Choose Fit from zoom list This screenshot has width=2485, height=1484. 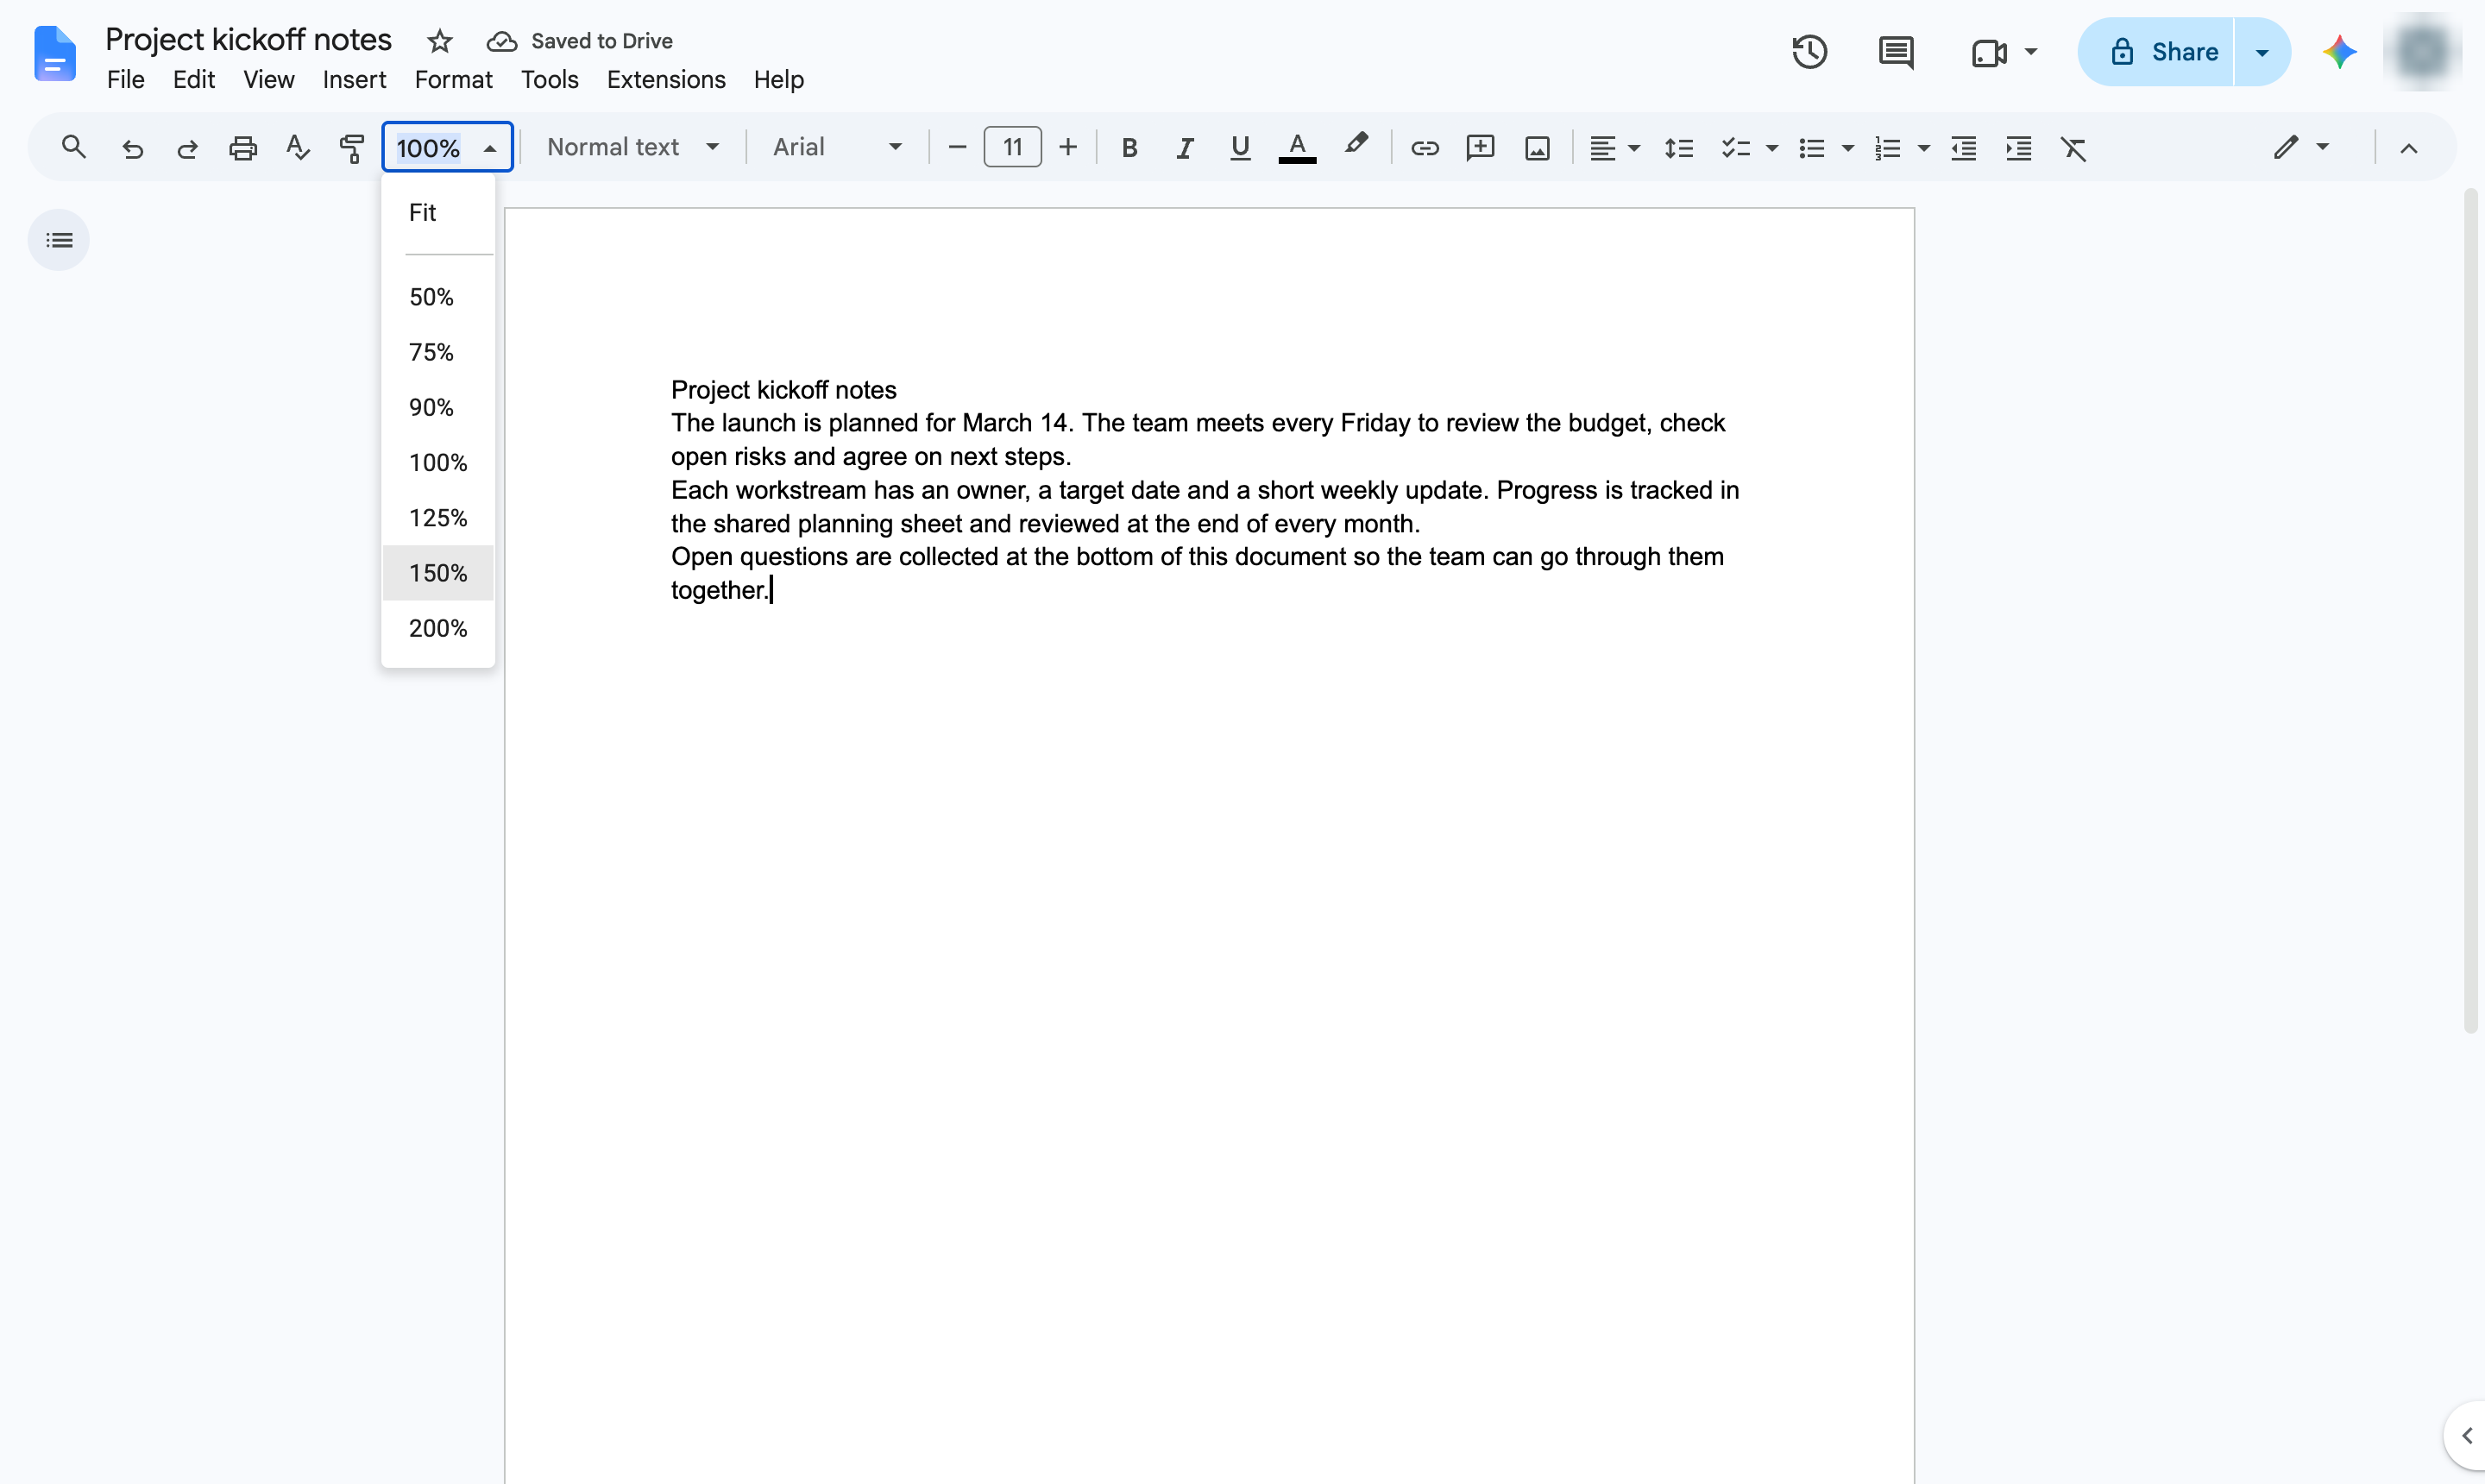click(x=438, y=212)
